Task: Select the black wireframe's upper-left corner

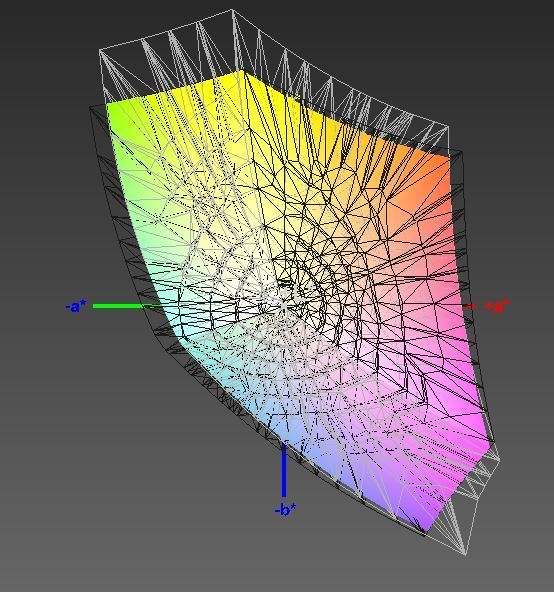Action: coord(90,108)
